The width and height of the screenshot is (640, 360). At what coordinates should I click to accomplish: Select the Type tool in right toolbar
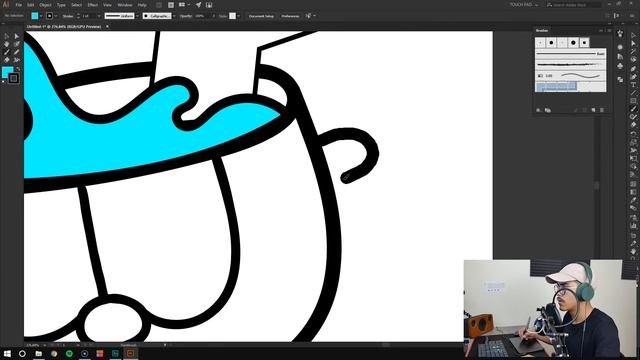click(x=633, y=85)
